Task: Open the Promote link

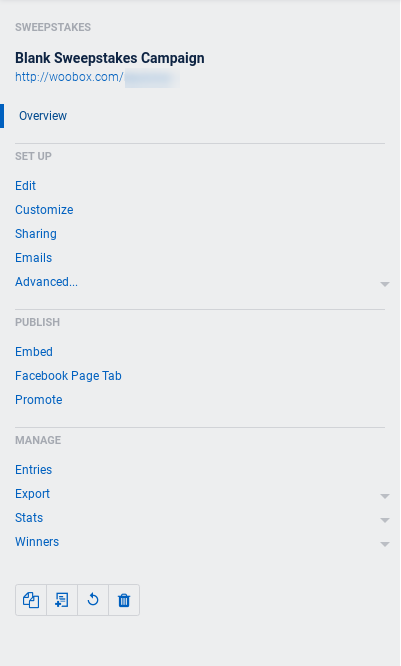Action: [39, 400]
